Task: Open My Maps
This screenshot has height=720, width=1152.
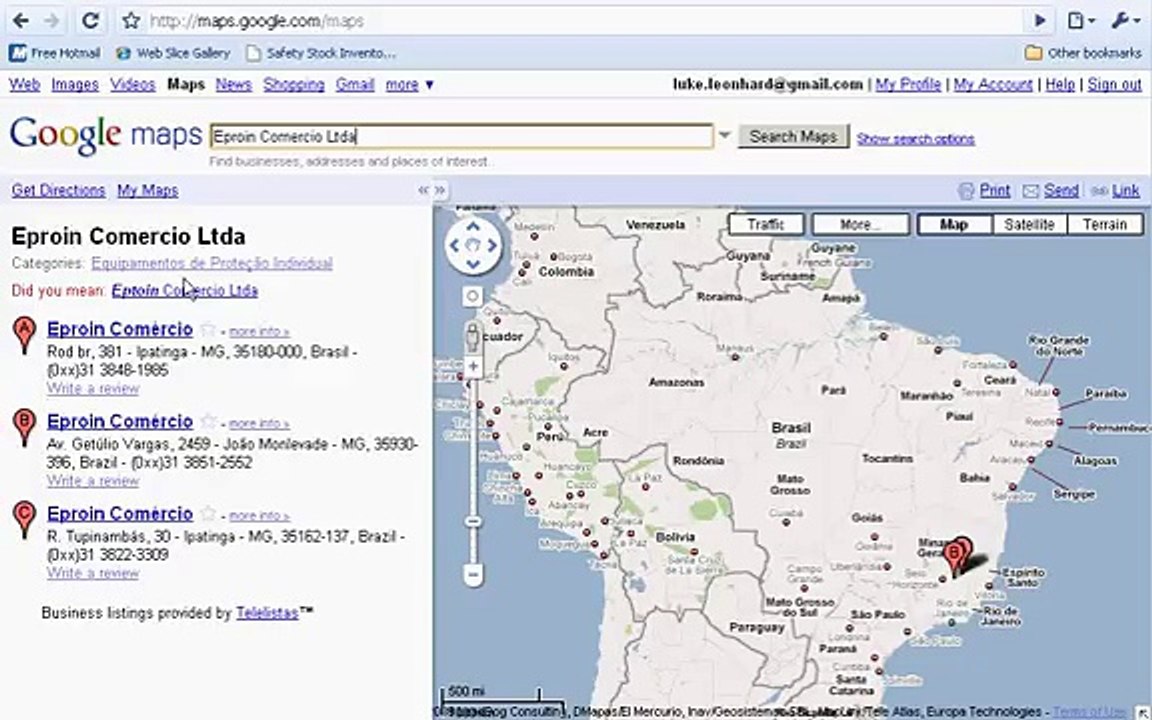Action: tap(148, 190)
